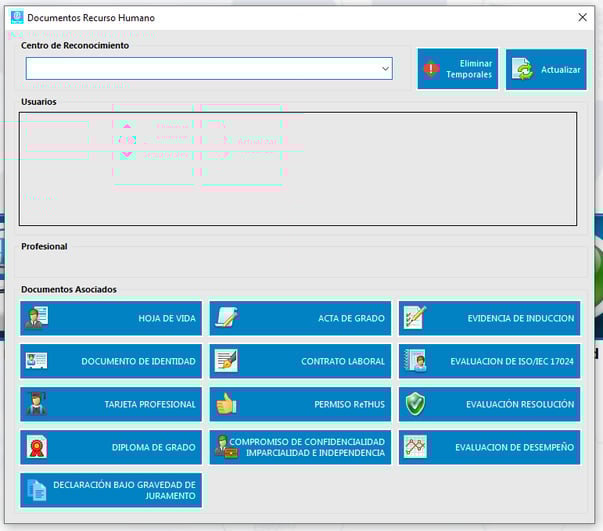
Task: Click the Actualizar refresh icon
Action: [522, 70]
